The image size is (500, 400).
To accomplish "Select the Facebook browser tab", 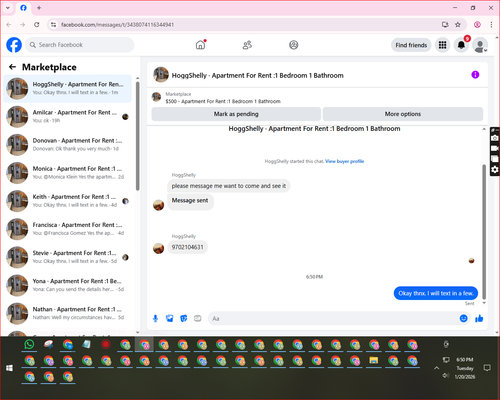I will [23, 8].
